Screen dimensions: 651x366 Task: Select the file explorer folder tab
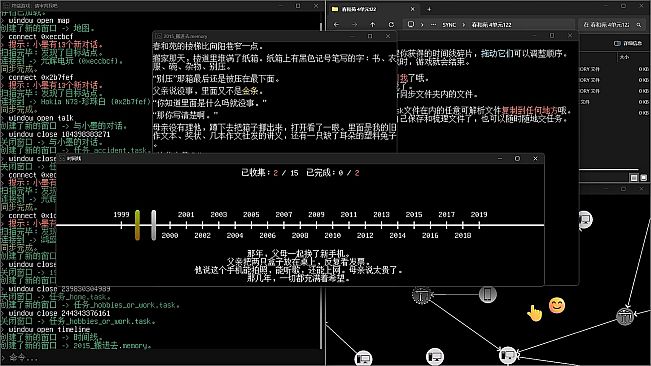pyautogui.click(x=372, y=9)
